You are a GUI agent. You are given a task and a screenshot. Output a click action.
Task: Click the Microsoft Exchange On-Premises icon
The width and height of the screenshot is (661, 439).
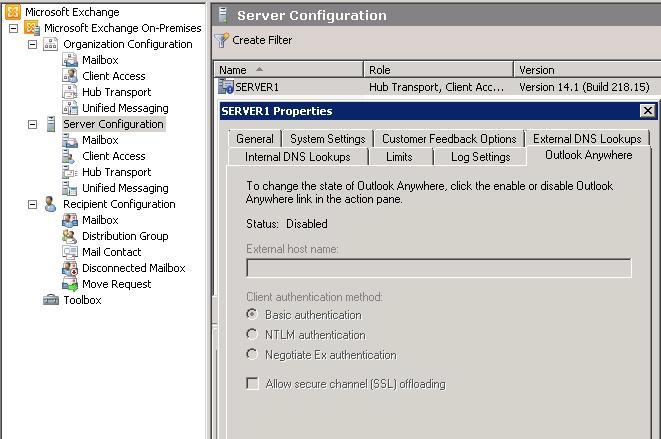[x=32, y=28]
